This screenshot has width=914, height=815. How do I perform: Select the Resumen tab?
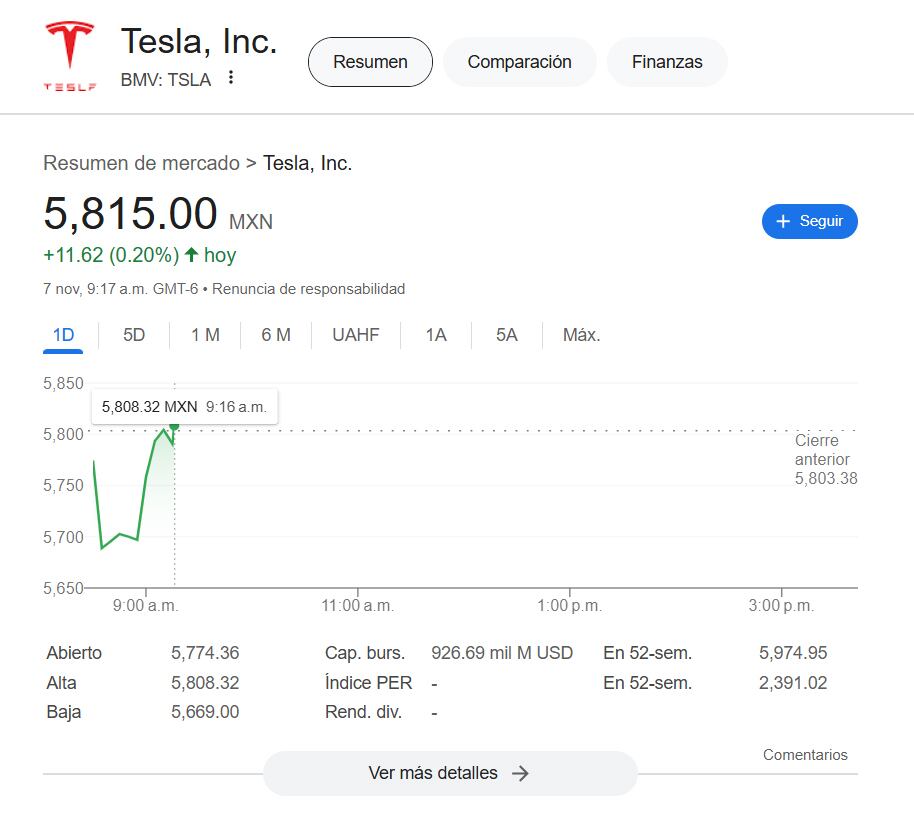point(369,61)
